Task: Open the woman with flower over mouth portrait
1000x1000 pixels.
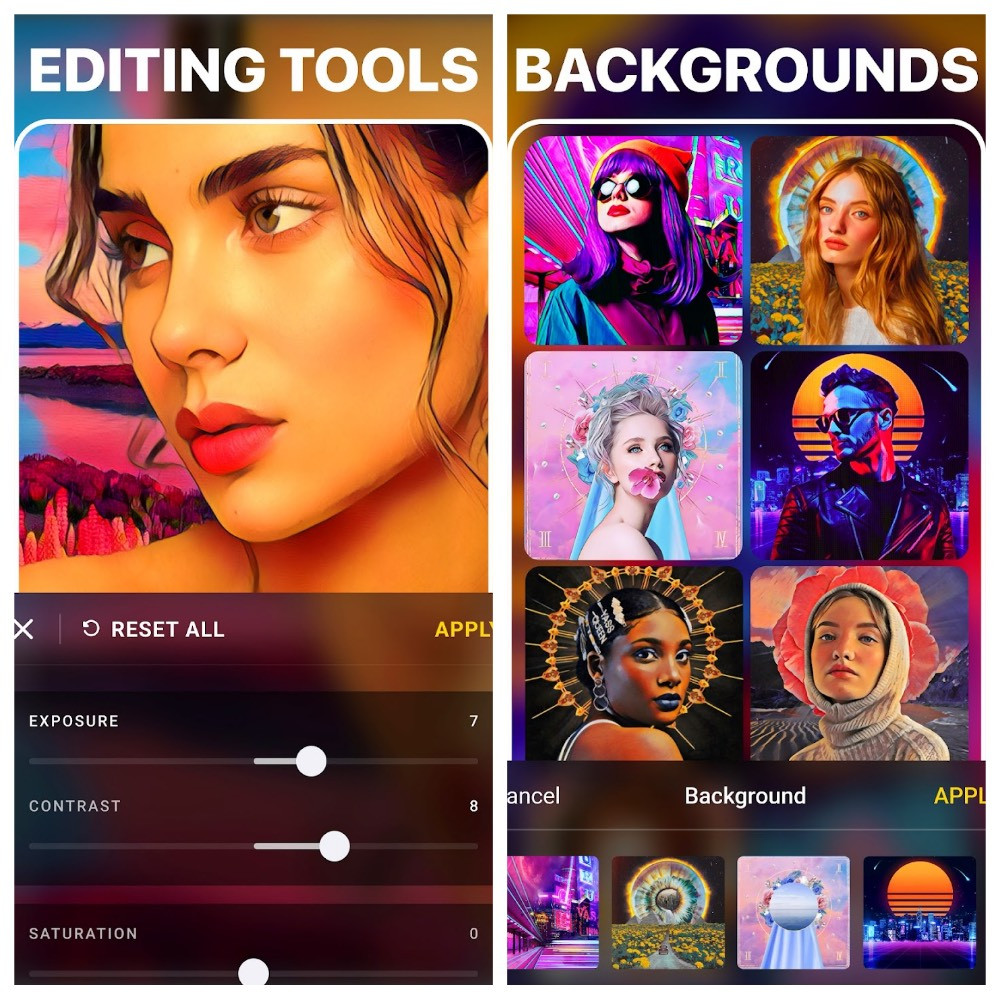Action: pos(633,455)
